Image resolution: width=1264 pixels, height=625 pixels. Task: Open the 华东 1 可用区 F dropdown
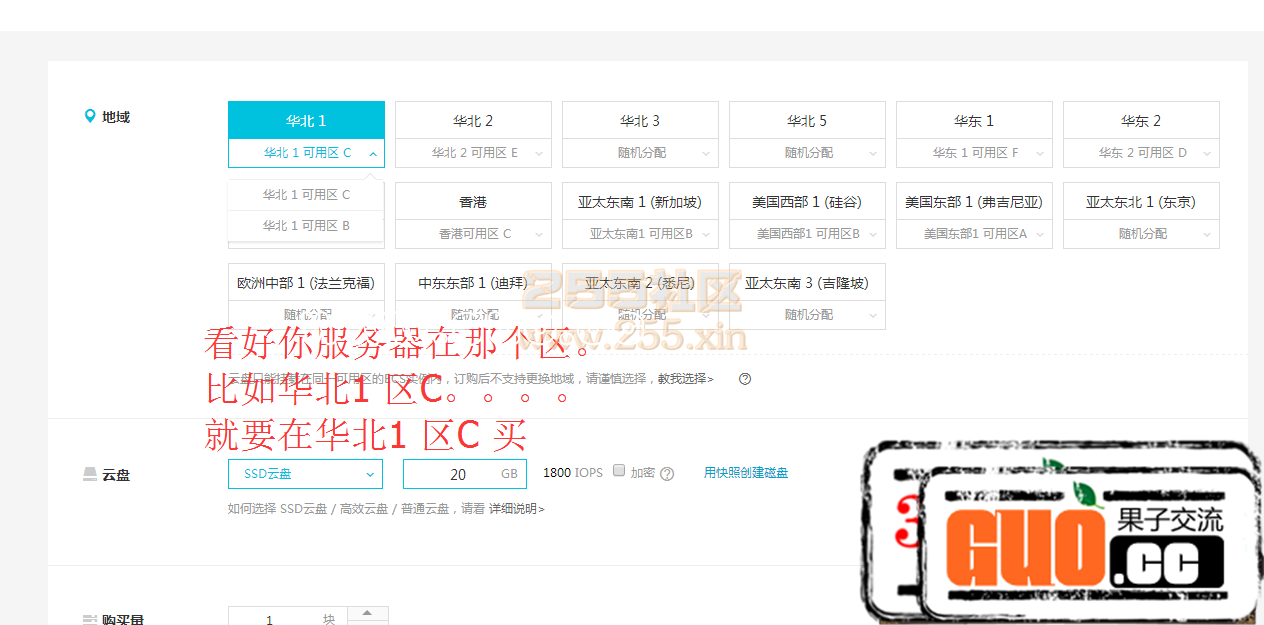click(x=1039, y=156)
